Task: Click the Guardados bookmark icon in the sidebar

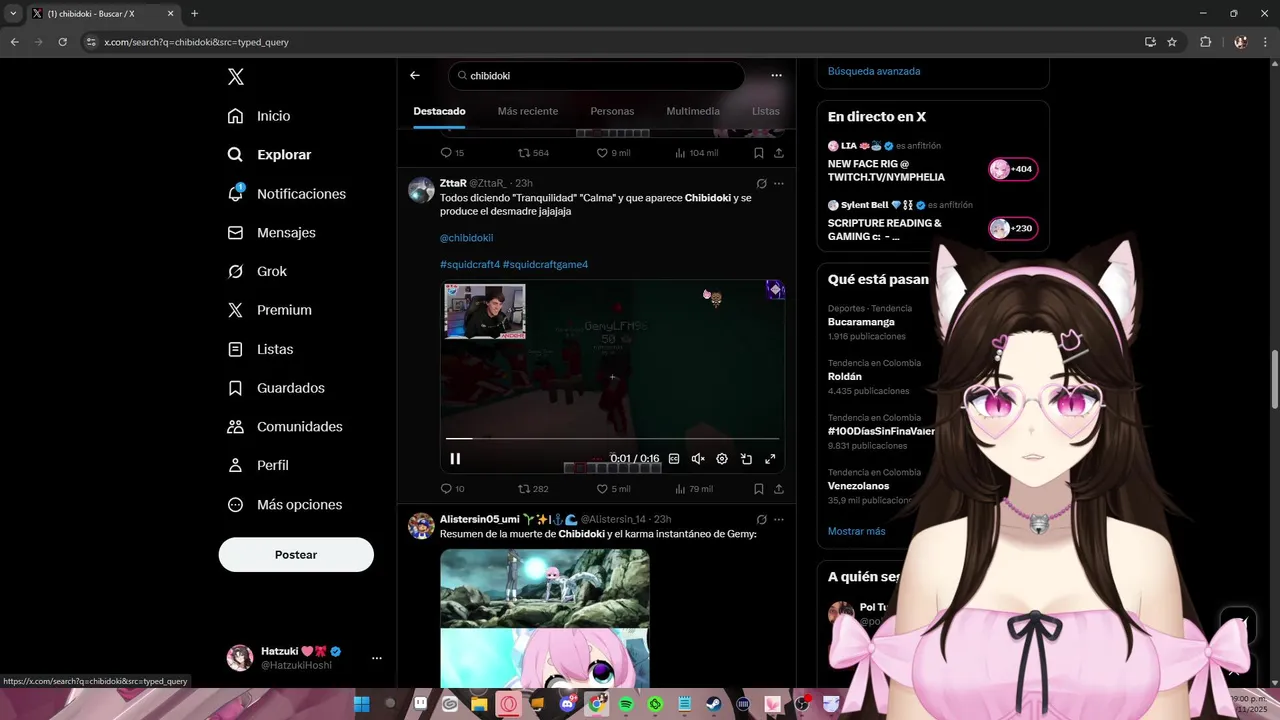Action: pyautogui.click(x=236, y=388)
